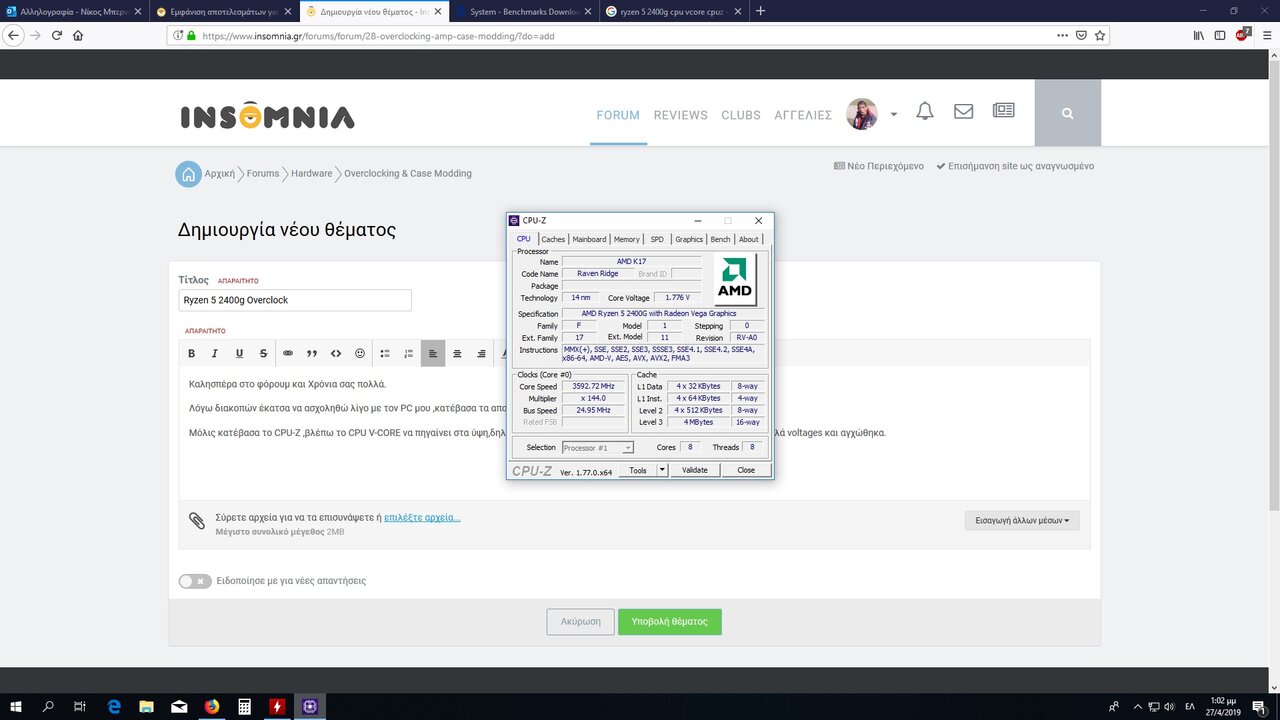Open the Εισαγωγή άλλων μέσων dropdown

point(1021,520)
